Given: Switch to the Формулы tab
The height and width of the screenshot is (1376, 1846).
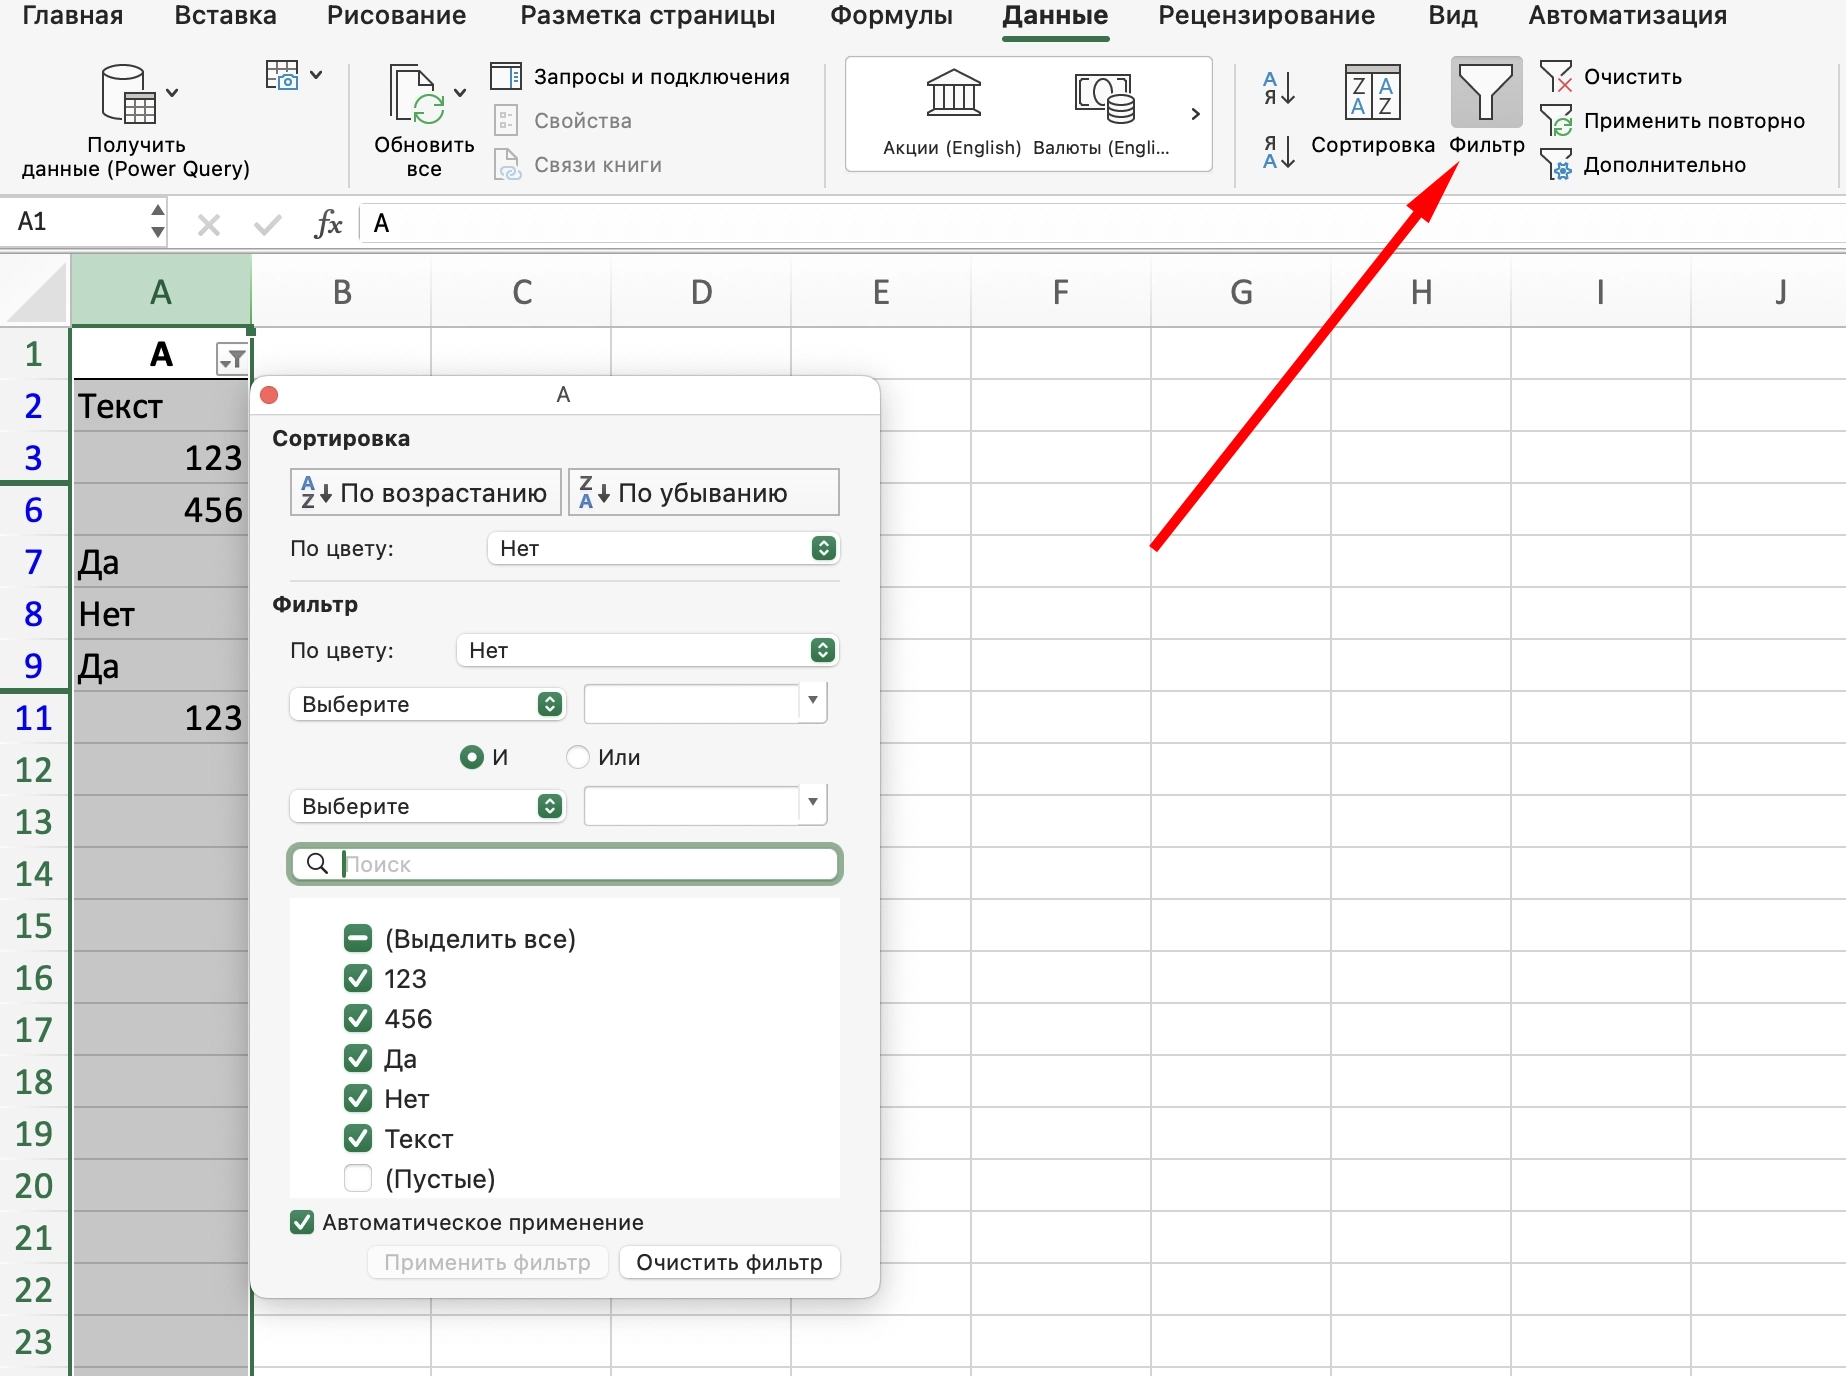Looking at the screenshot, I should (x=891, y=16).
